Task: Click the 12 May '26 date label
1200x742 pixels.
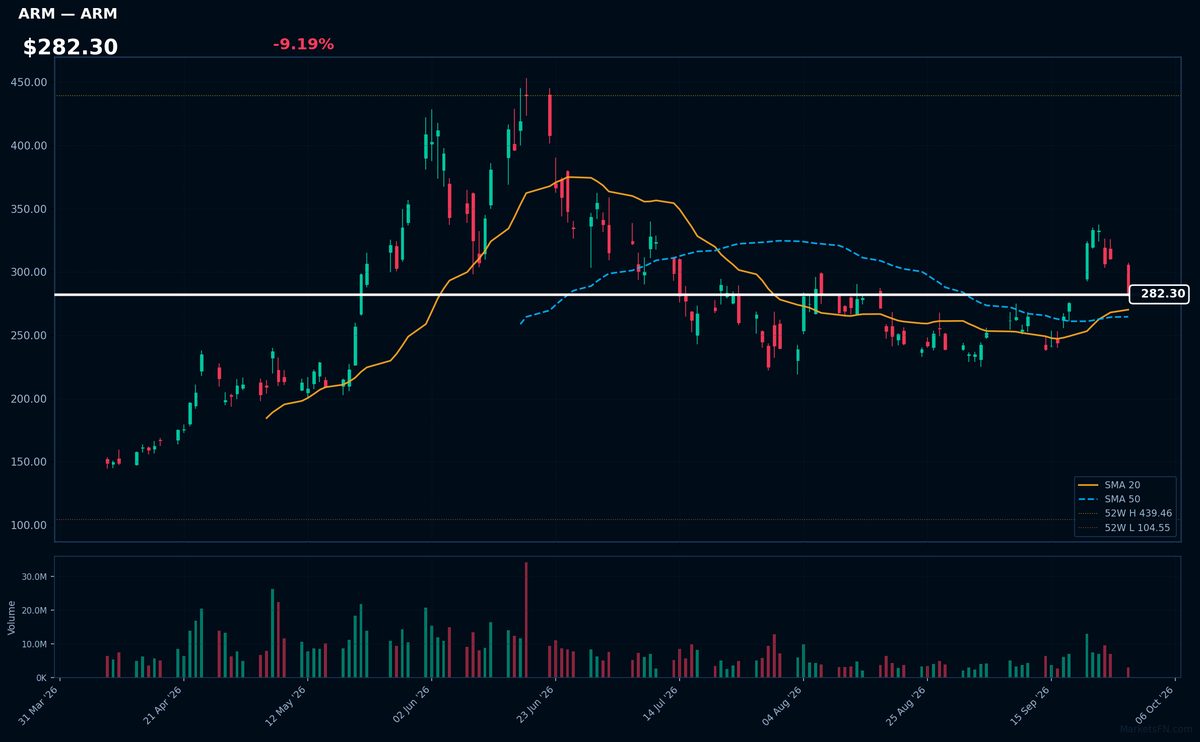Action: 287,705
